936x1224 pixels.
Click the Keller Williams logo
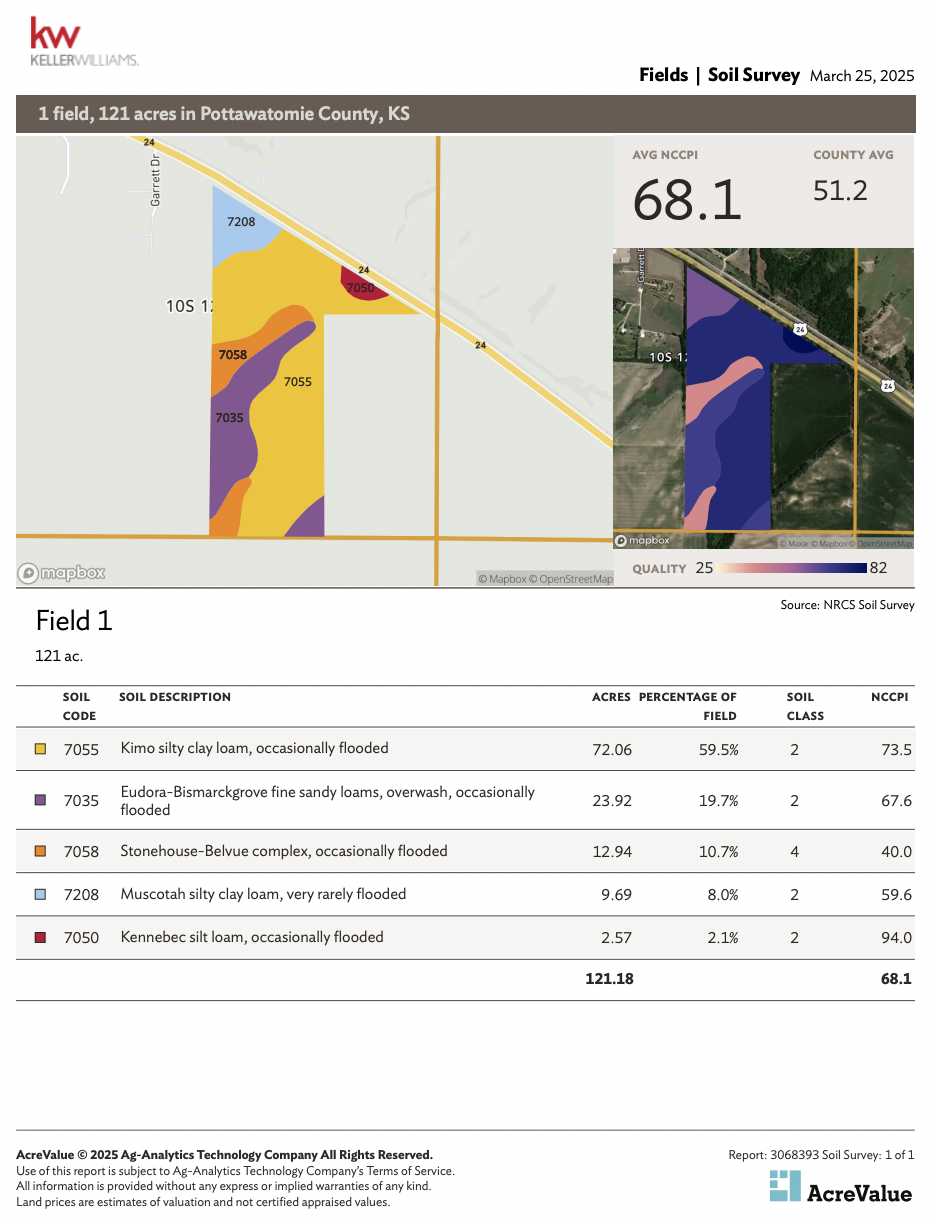[85, 43]
